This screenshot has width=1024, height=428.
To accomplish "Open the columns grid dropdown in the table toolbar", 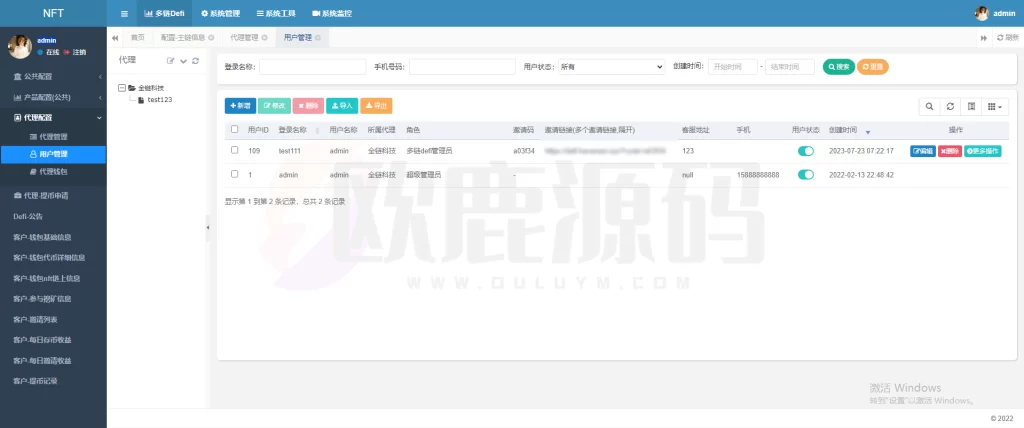I will click(x=995, y=107).
